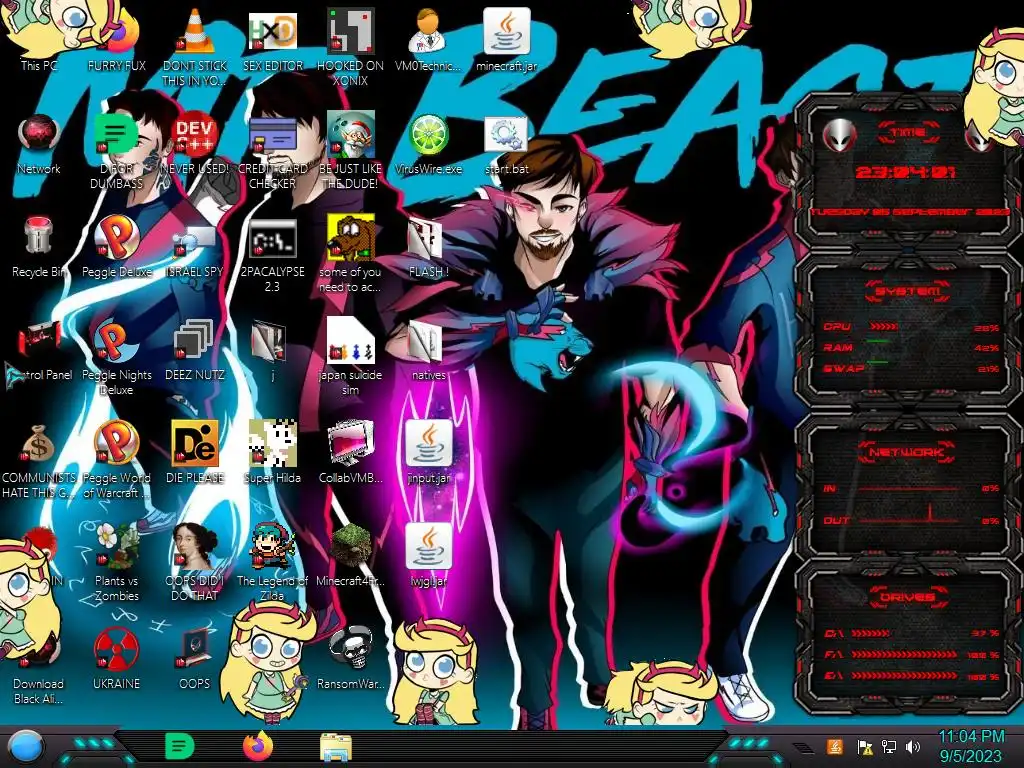Open RansomWar skull icon
This screenshot has width=1024, height=768.
coord(350,658)
